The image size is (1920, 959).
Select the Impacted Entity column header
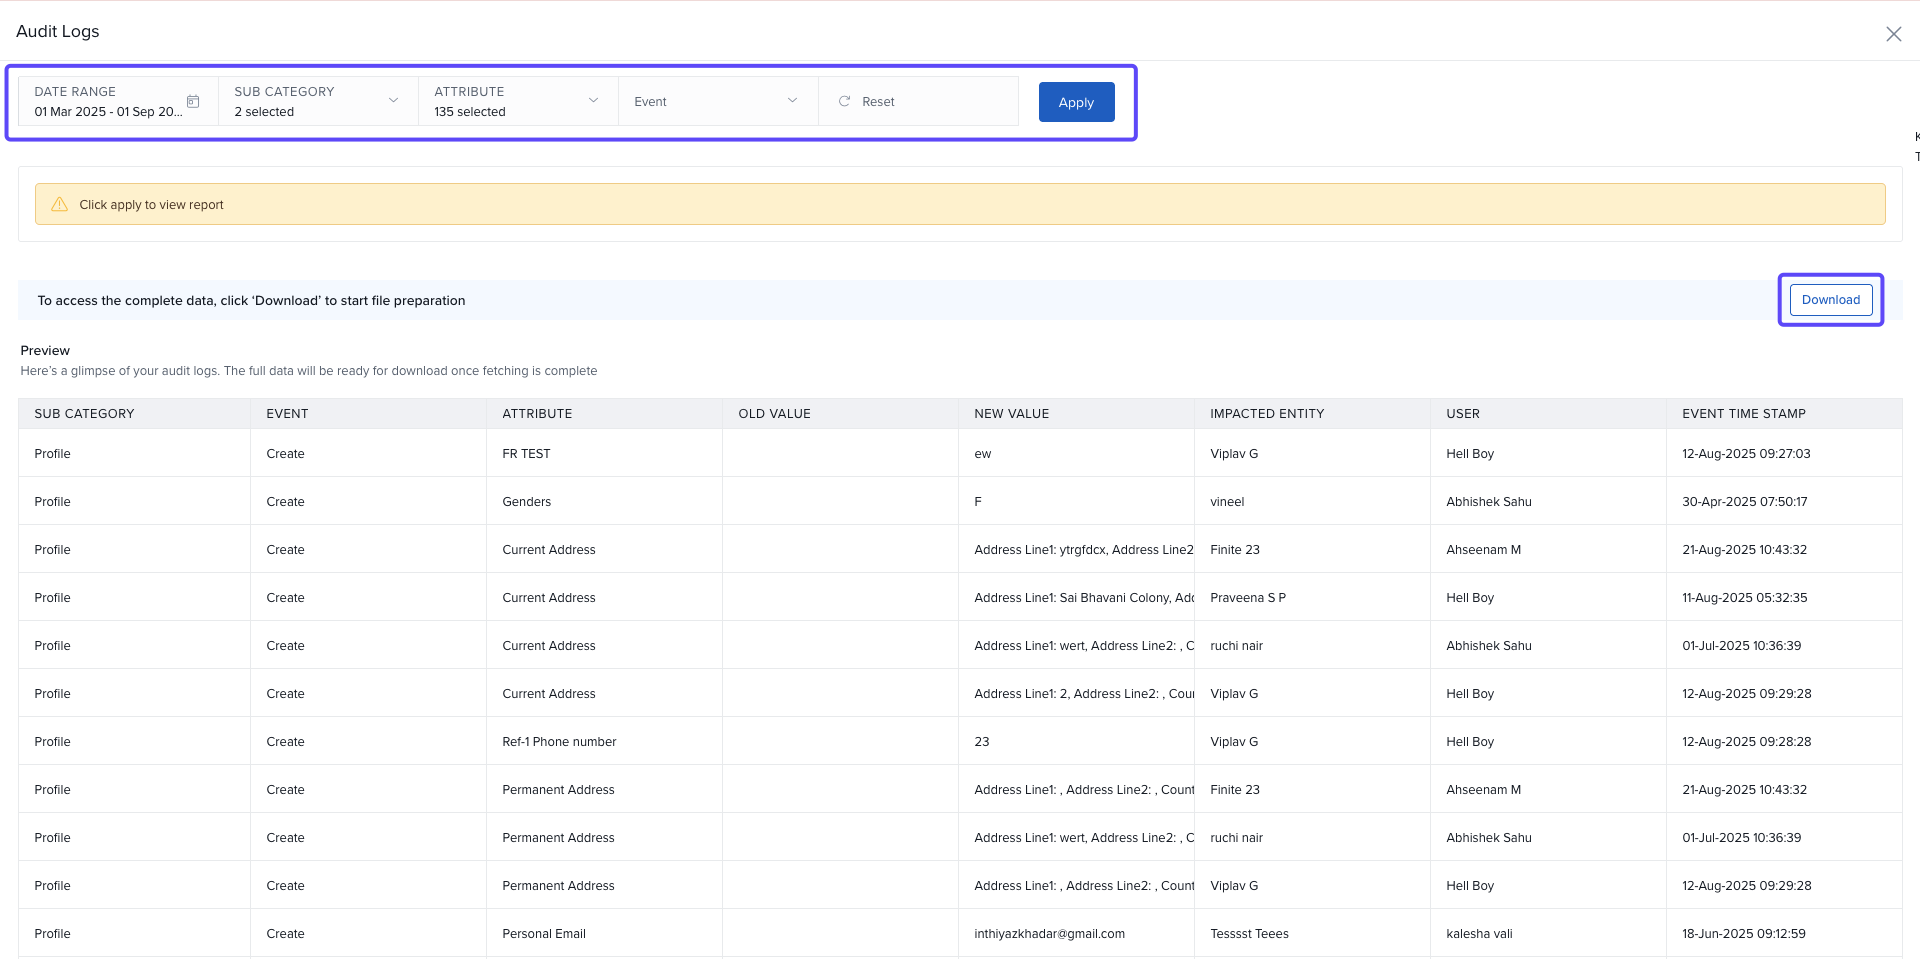point(1266,414)
